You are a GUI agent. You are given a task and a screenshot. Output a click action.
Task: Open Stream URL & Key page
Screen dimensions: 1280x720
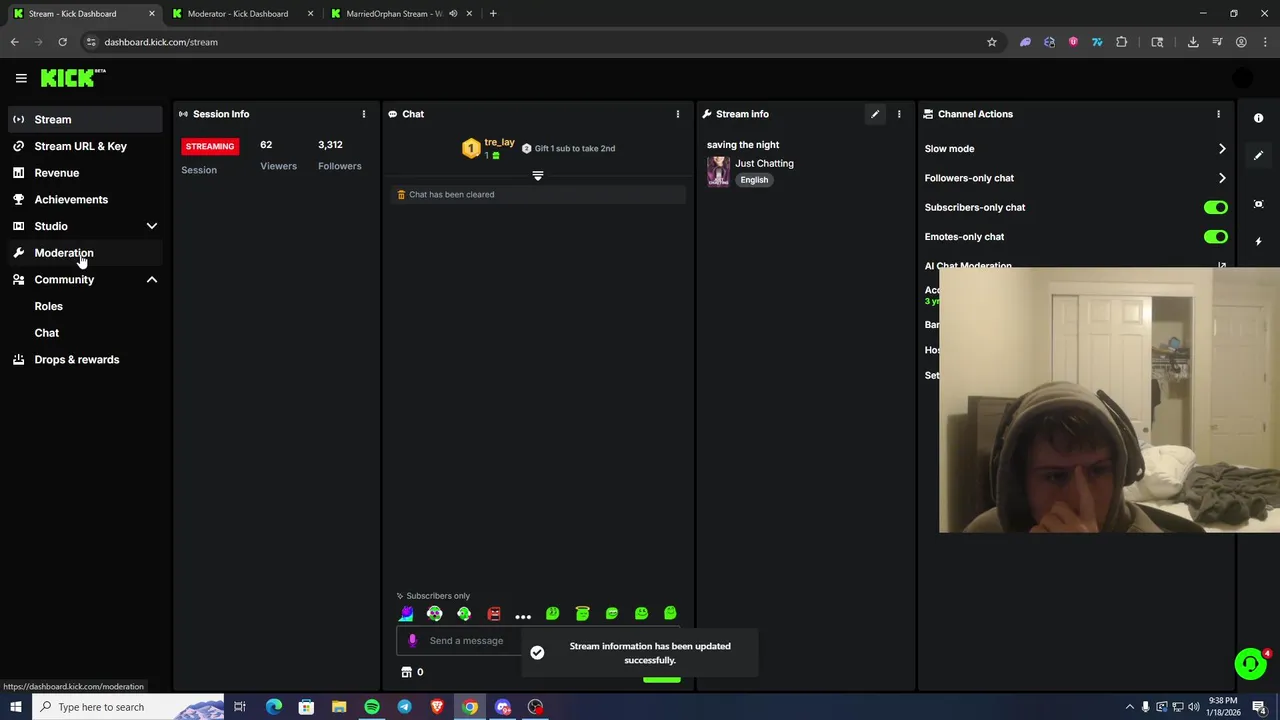[x=84, y=146]
